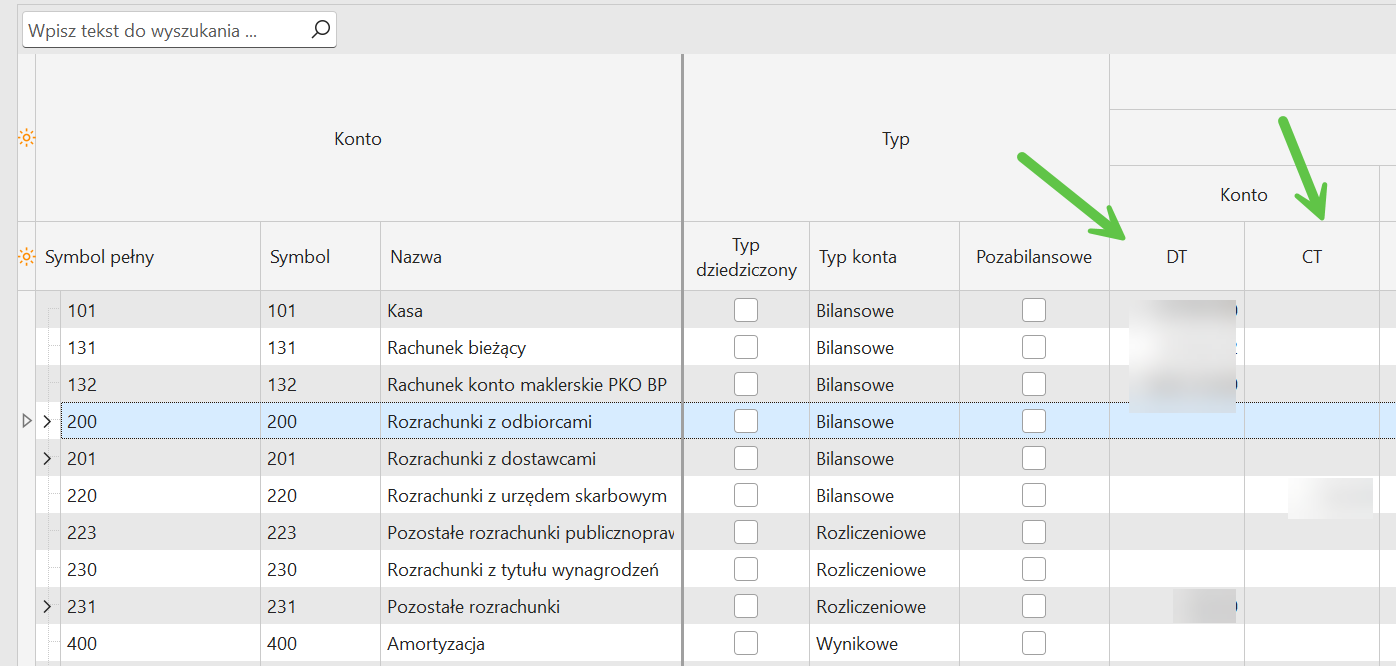The height and width of the screenshot is (666, 1396).
Task: Select the Rachunek konto maklerskie PKO BP row
Action: (526, 385)
